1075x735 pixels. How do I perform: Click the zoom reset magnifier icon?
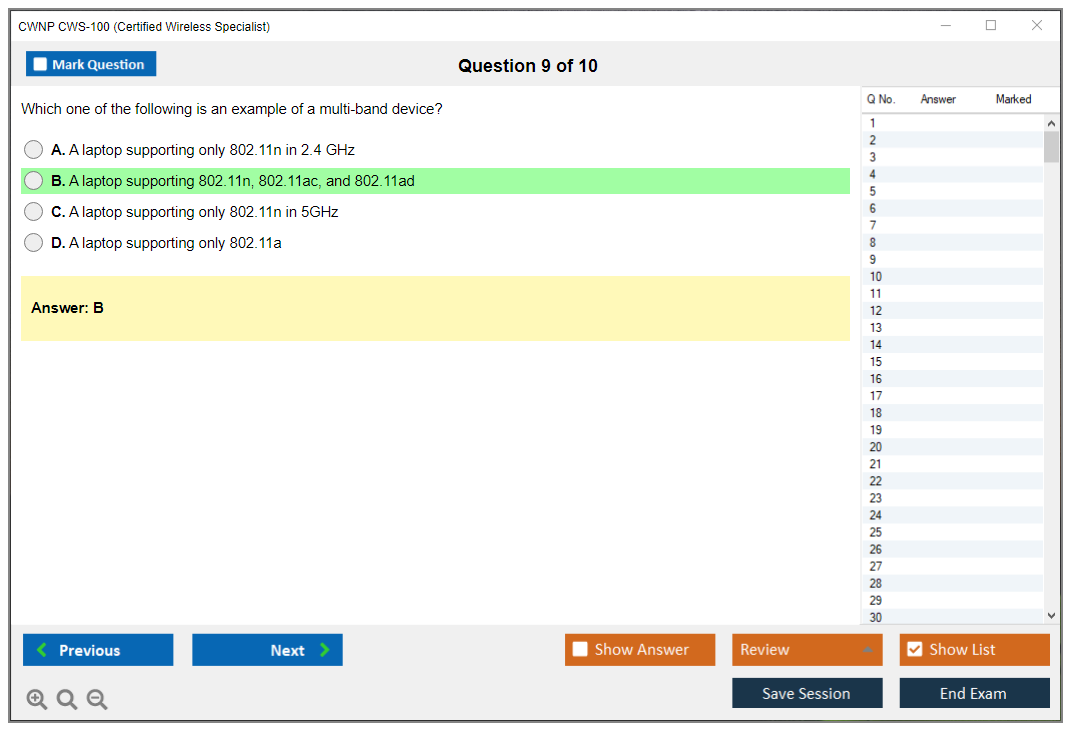[x=67, y=700]
